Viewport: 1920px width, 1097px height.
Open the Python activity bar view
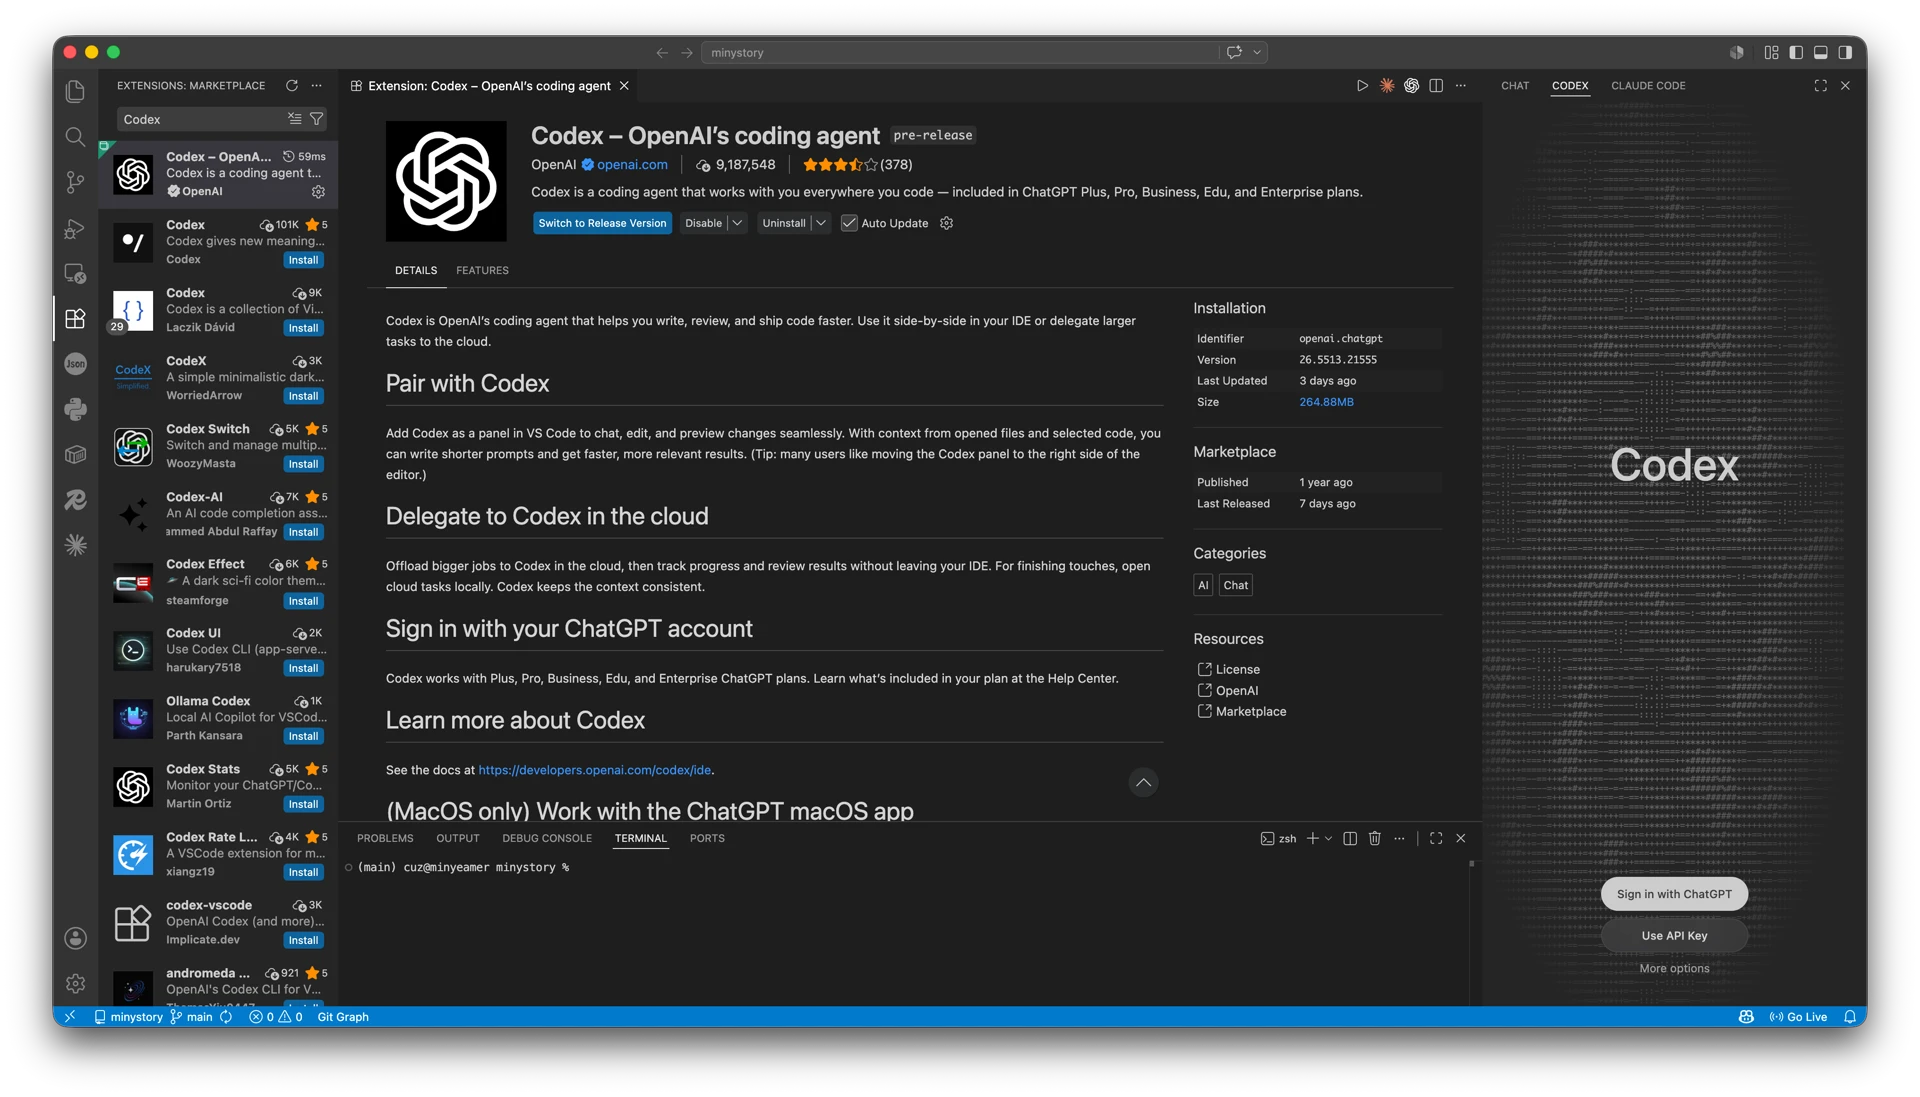tap(75, 409)
